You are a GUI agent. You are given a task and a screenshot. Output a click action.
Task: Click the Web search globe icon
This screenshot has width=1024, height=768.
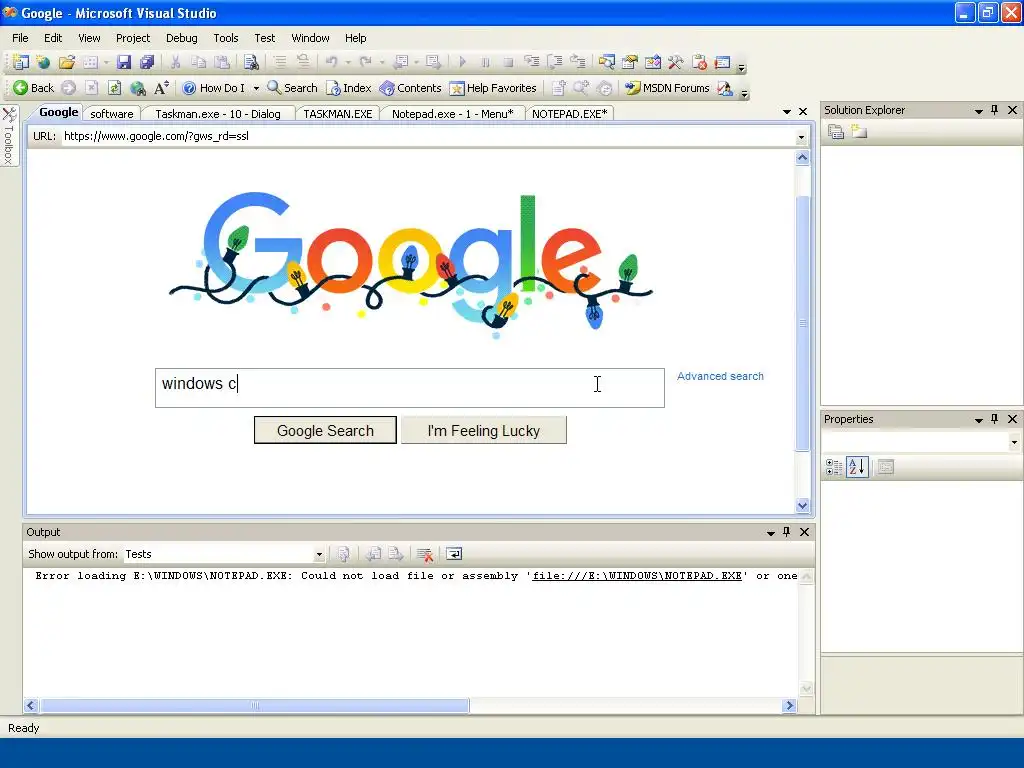click(x=137, y=88)
